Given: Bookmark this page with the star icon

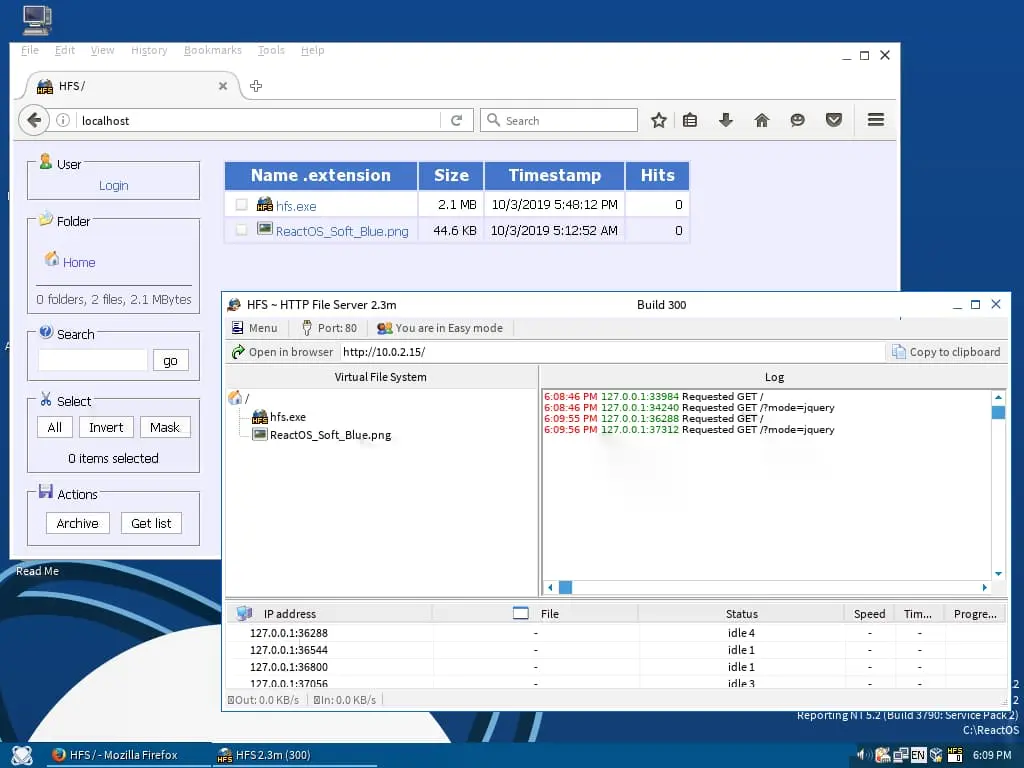Looking at the screenshot, I should [659, 119].
